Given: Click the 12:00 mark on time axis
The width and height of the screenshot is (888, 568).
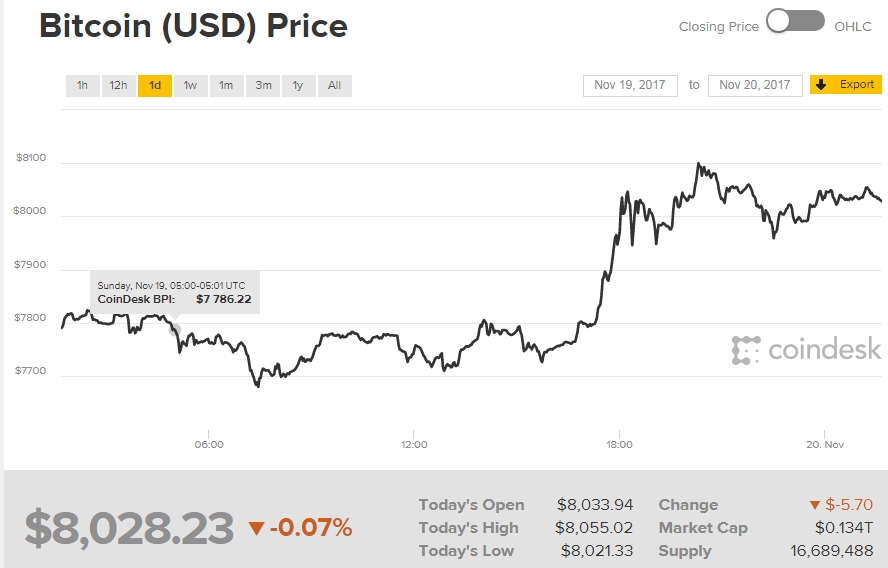Looking at the screenshot, I should (414, 444).
